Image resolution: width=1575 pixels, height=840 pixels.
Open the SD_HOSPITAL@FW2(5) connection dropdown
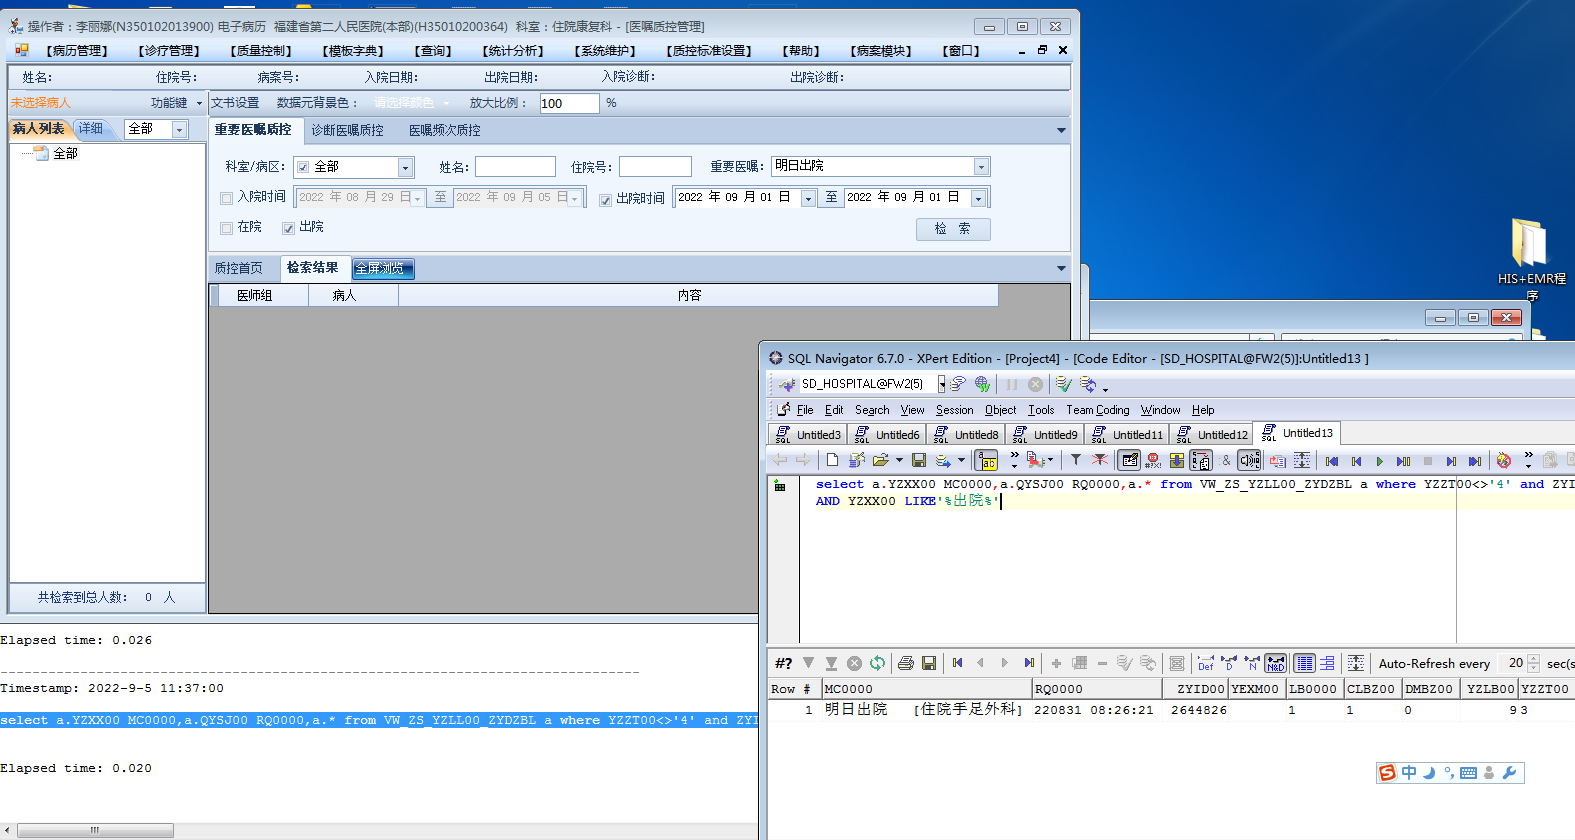point(941,384)
